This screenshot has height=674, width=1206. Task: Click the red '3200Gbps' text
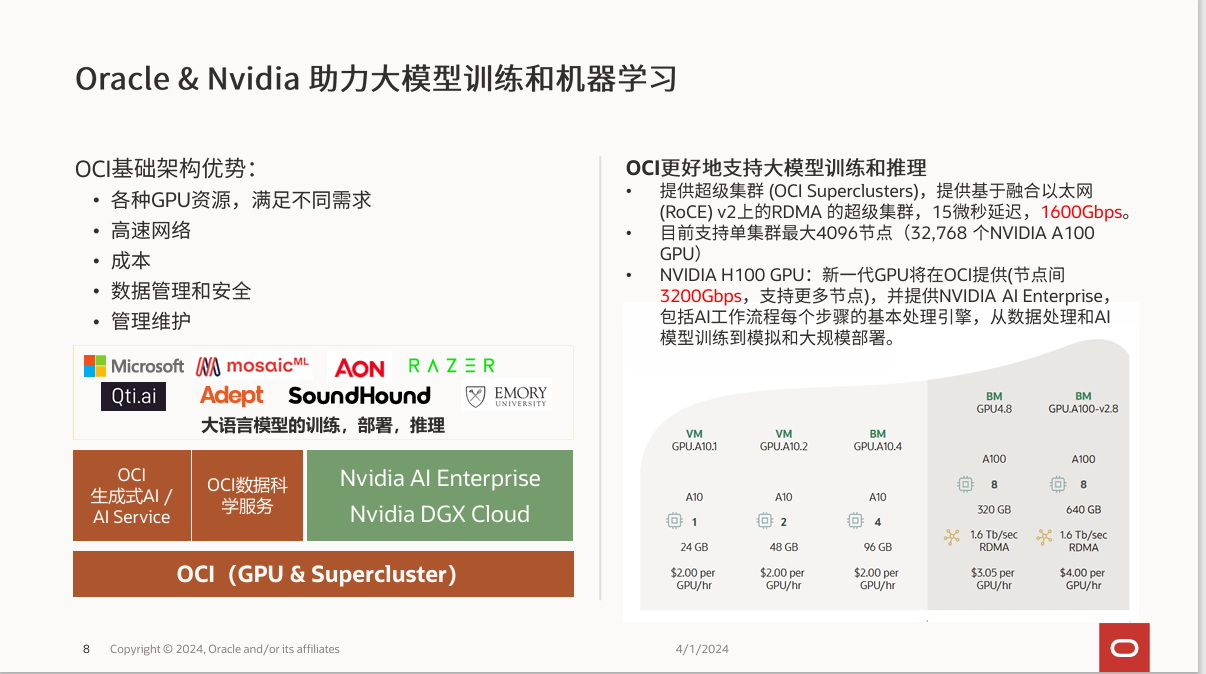point(701,296)
